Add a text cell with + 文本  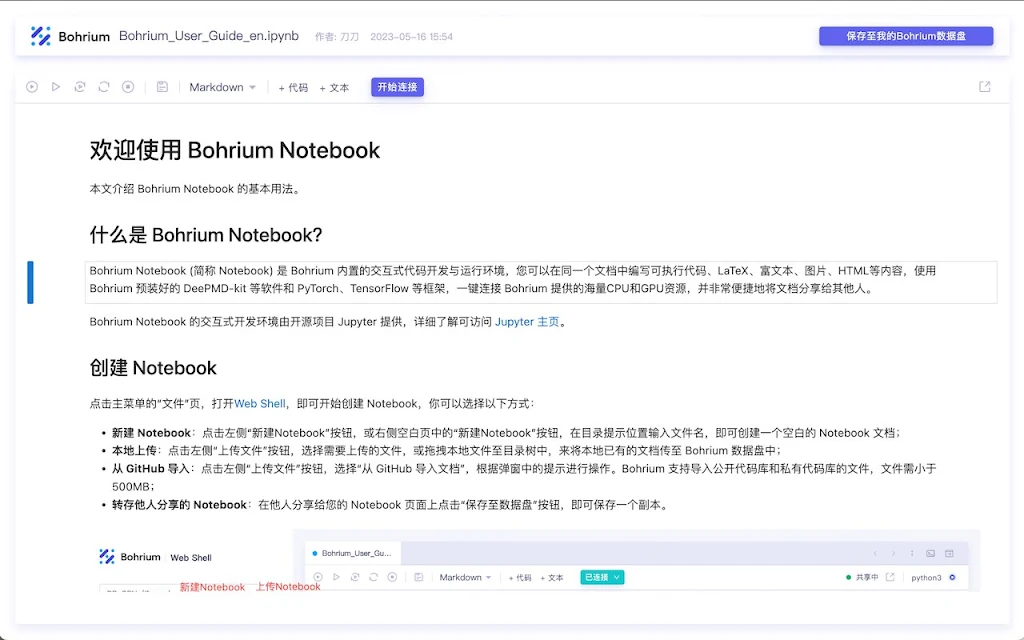334,88
